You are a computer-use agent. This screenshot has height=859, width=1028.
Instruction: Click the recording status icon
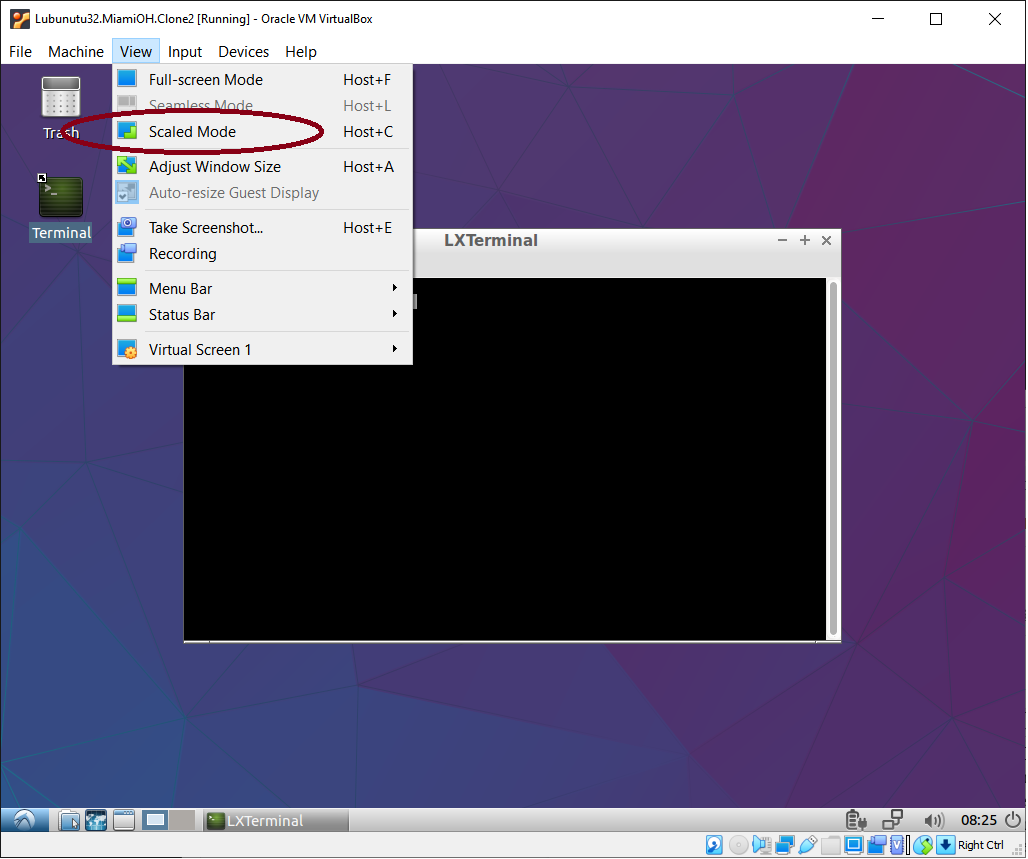(x=877, y=845)
